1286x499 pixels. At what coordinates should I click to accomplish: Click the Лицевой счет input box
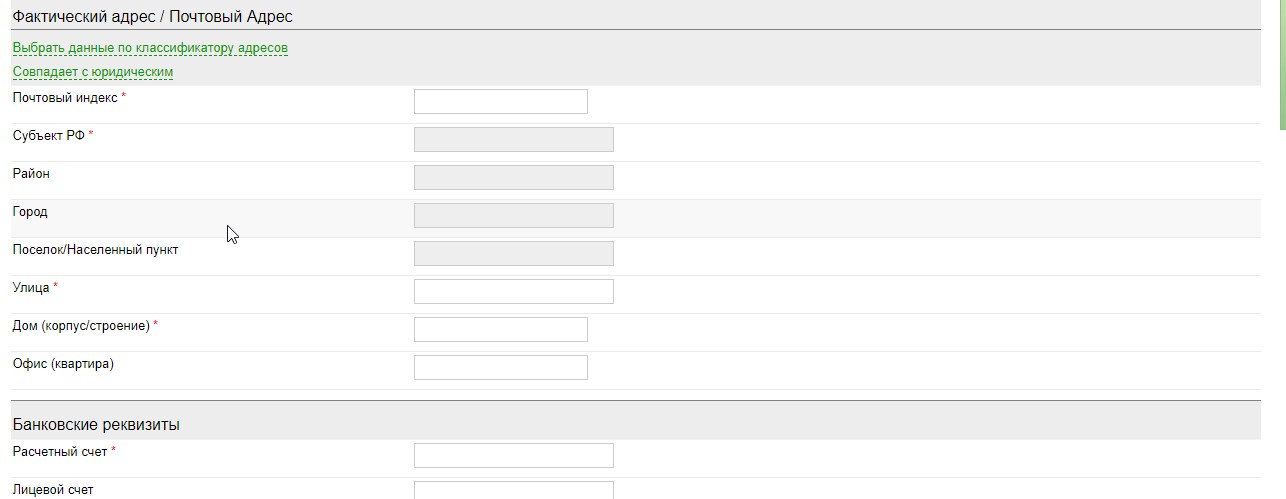pos(513,490)
